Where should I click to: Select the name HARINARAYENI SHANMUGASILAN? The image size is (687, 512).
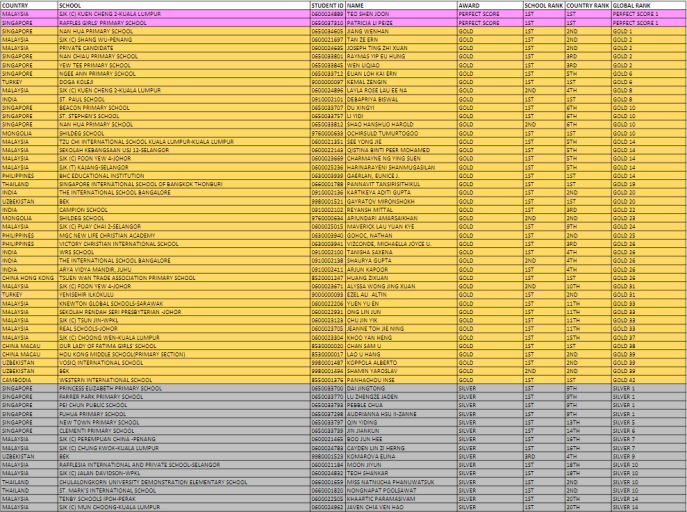[401, 167]
